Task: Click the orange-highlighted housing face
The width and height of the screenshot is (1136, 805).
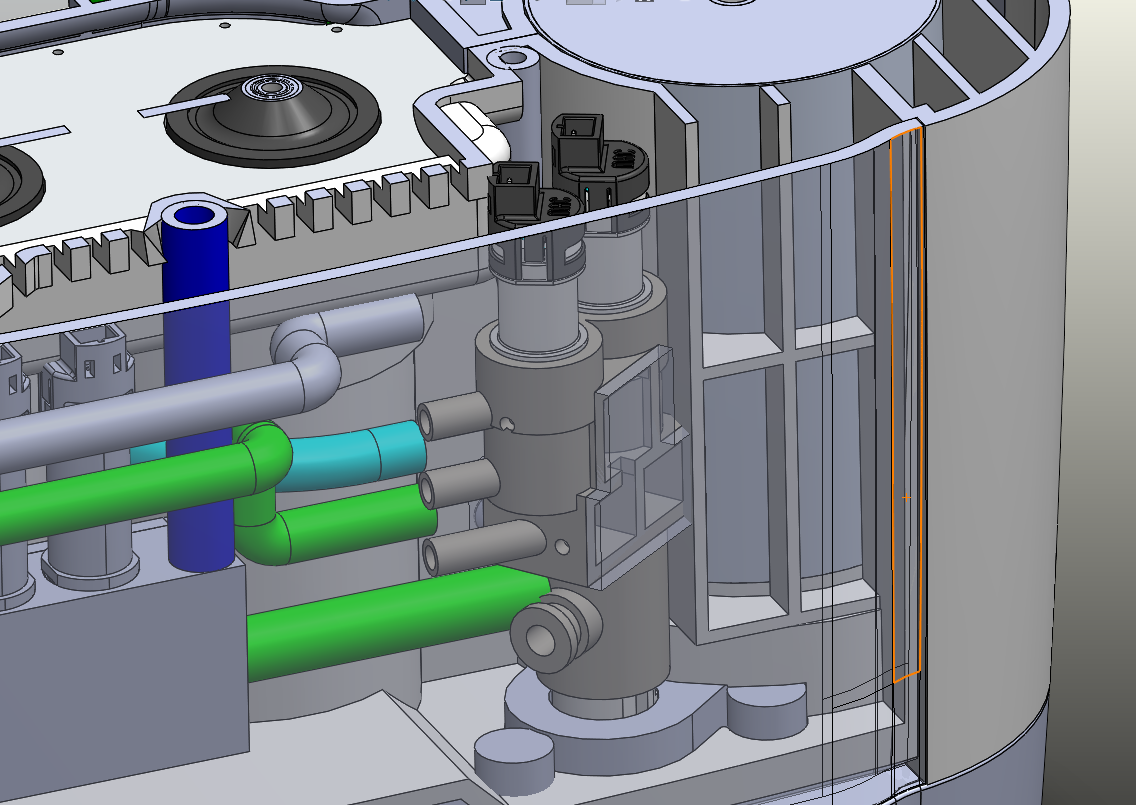Action: point(906,406)
